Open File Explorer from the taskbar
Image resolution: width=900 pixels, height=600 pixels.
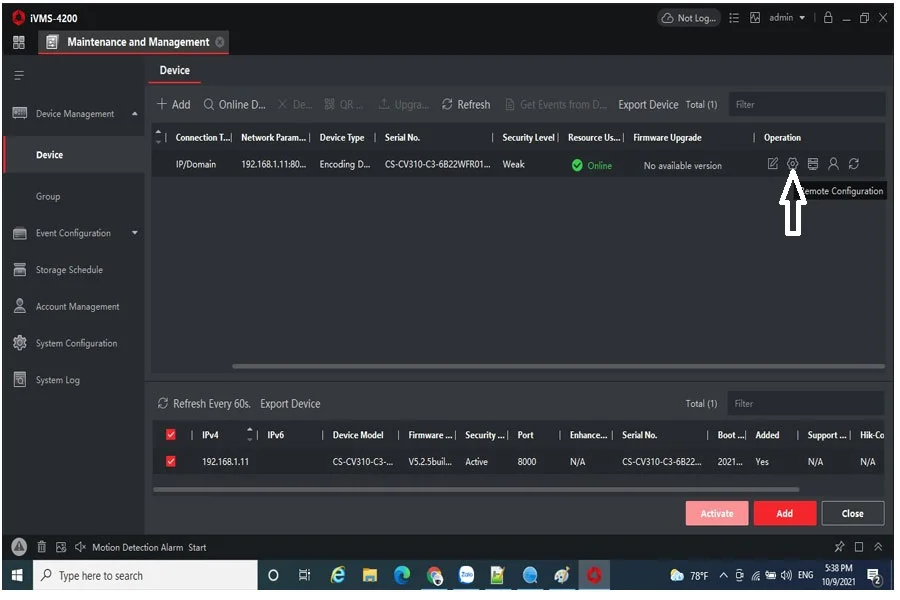[x=370, y=575]
